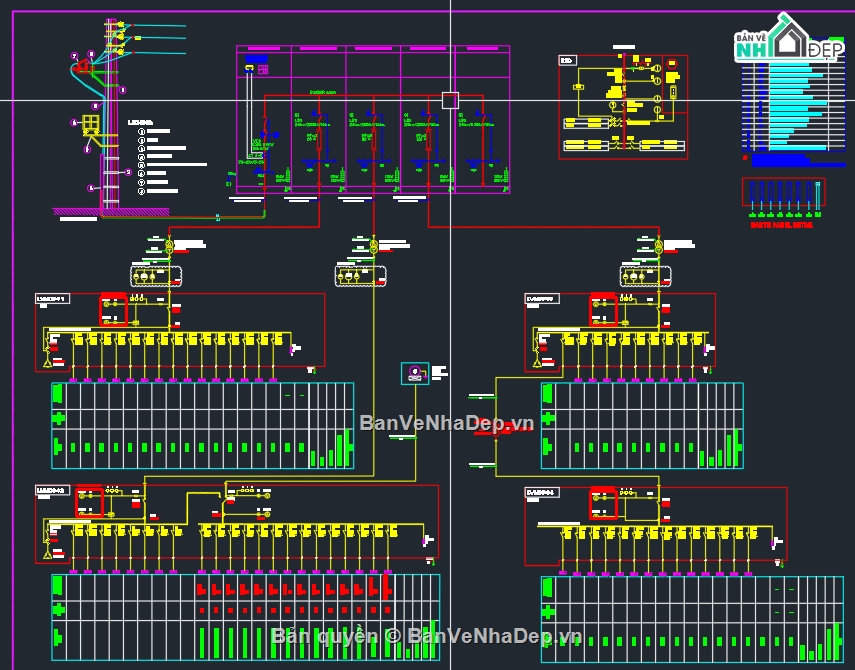The image size is (855, 670).
Task: Click the red EARTH PANEL DETAIL label
Action: [782, 226]
